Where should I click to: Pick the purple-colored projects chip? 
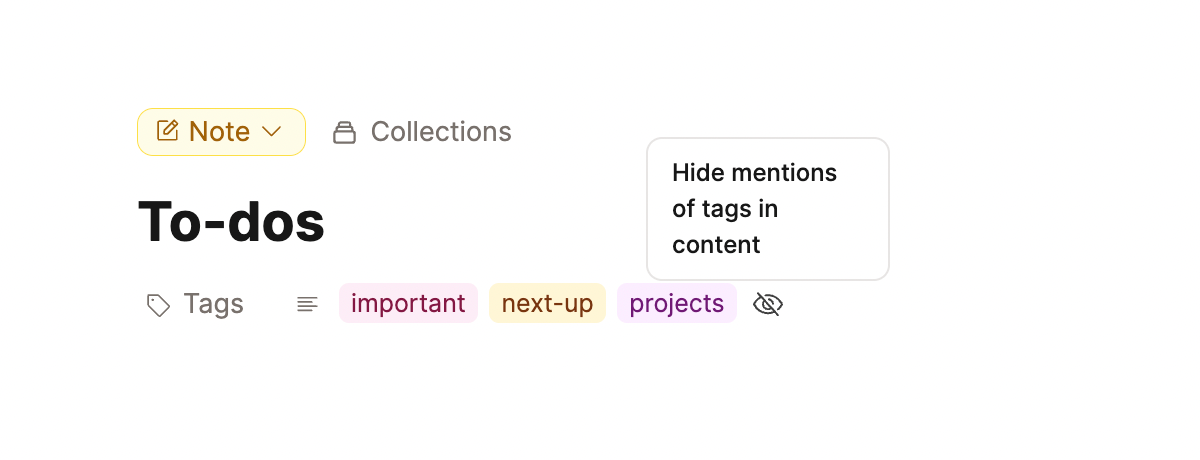click(677, 303)
